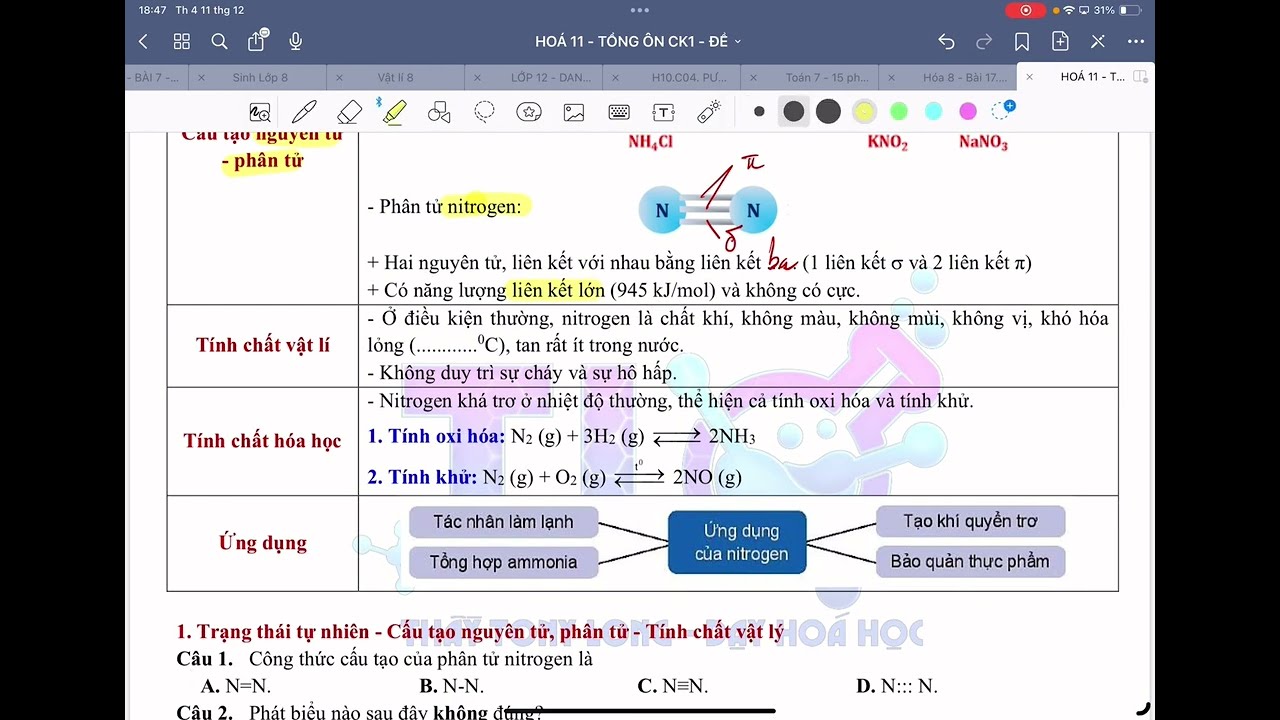Tap the Tạo khí quyển trơ box
1280x720 pixels.
tap(970, 521)
